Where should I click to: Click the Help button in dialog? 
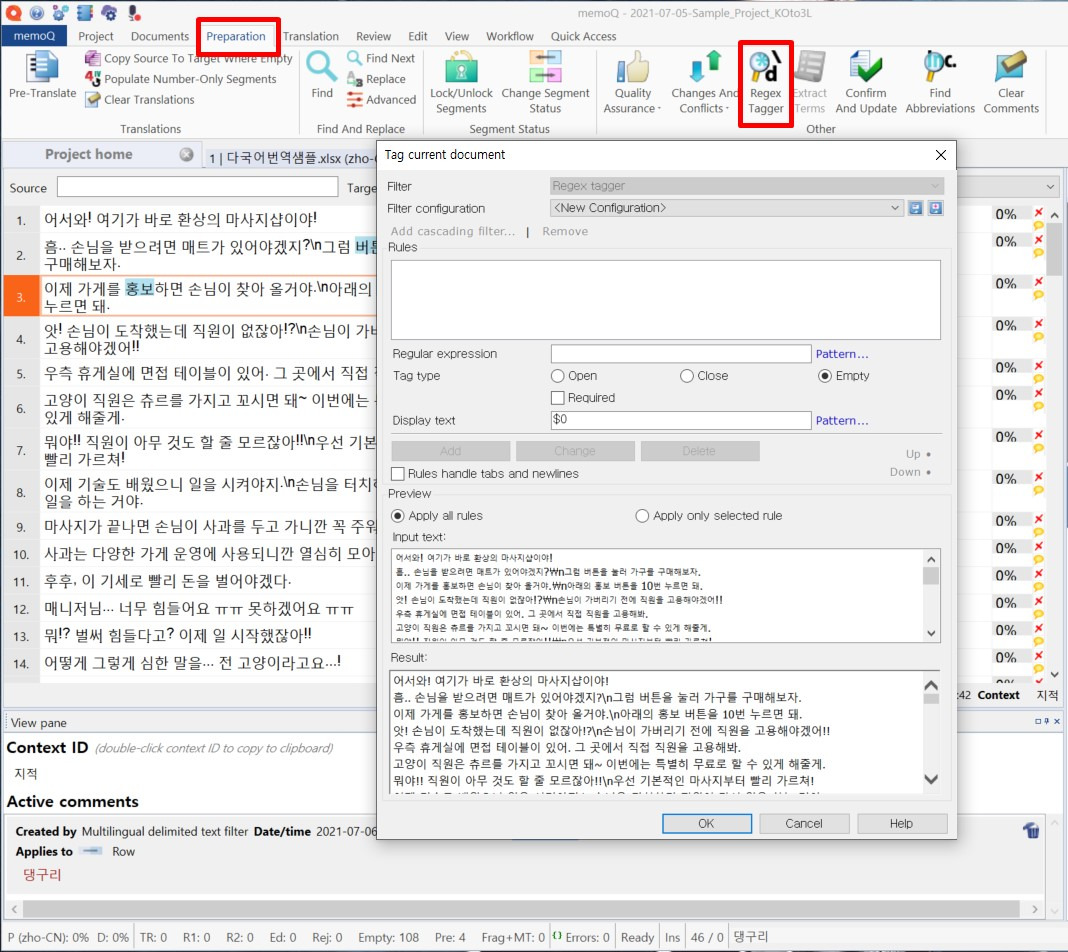[x=901, y=823]
